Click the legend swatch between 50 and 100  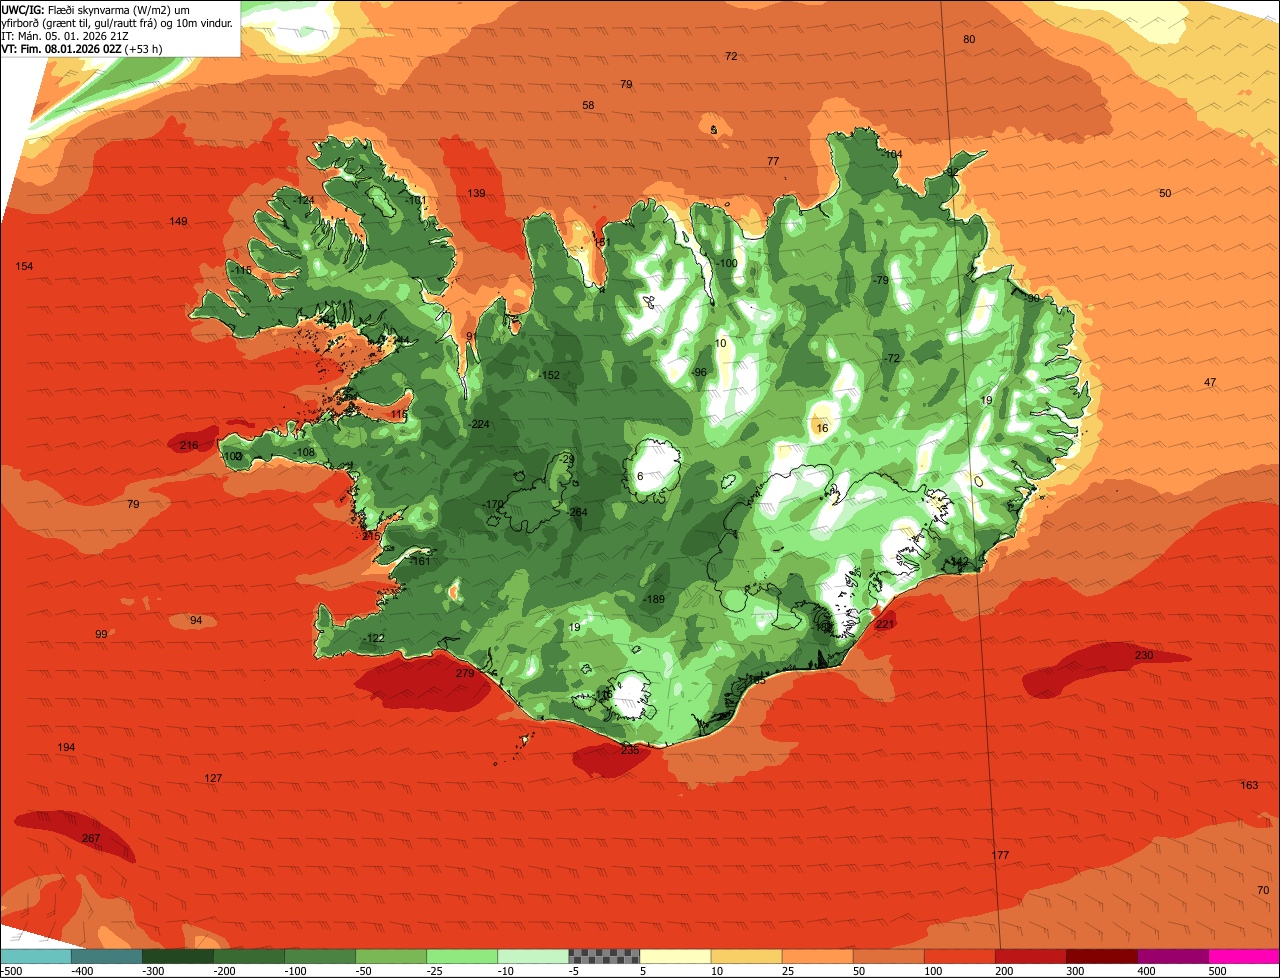click(888, 956)
